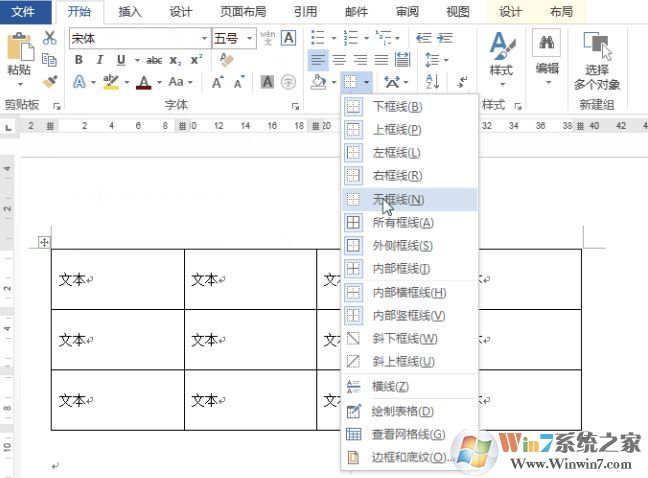This screenshot has width=648, height=478.
Task: Toggle superscript formatting
Action: pyautogui.click(x=196, y=60)
